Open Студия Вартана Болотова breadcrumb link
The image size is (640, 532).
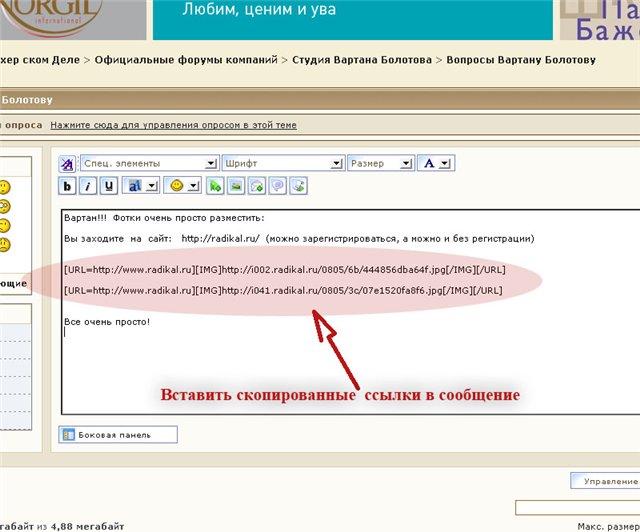tap(362, 60)
